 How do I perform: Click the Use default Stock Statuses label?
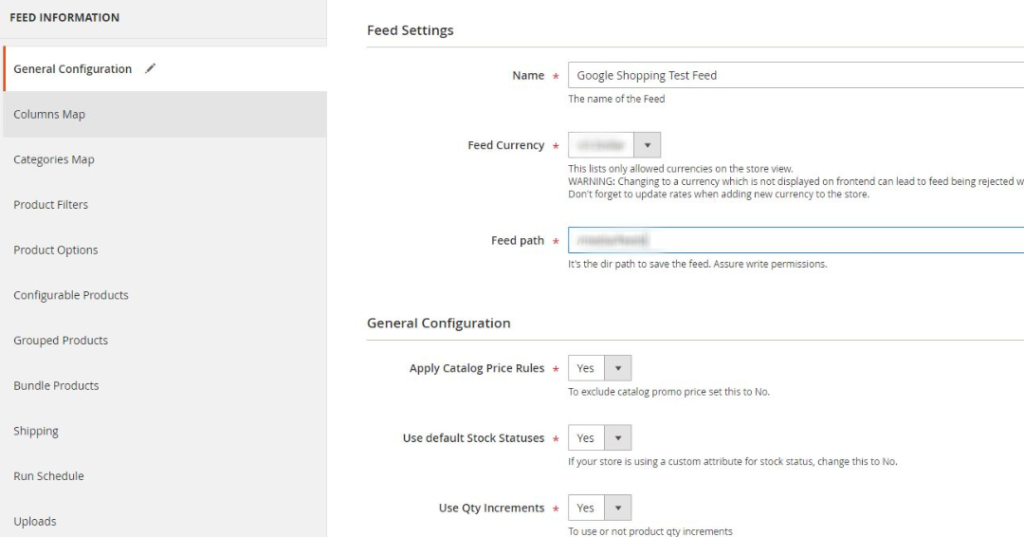tap(473, 438)
